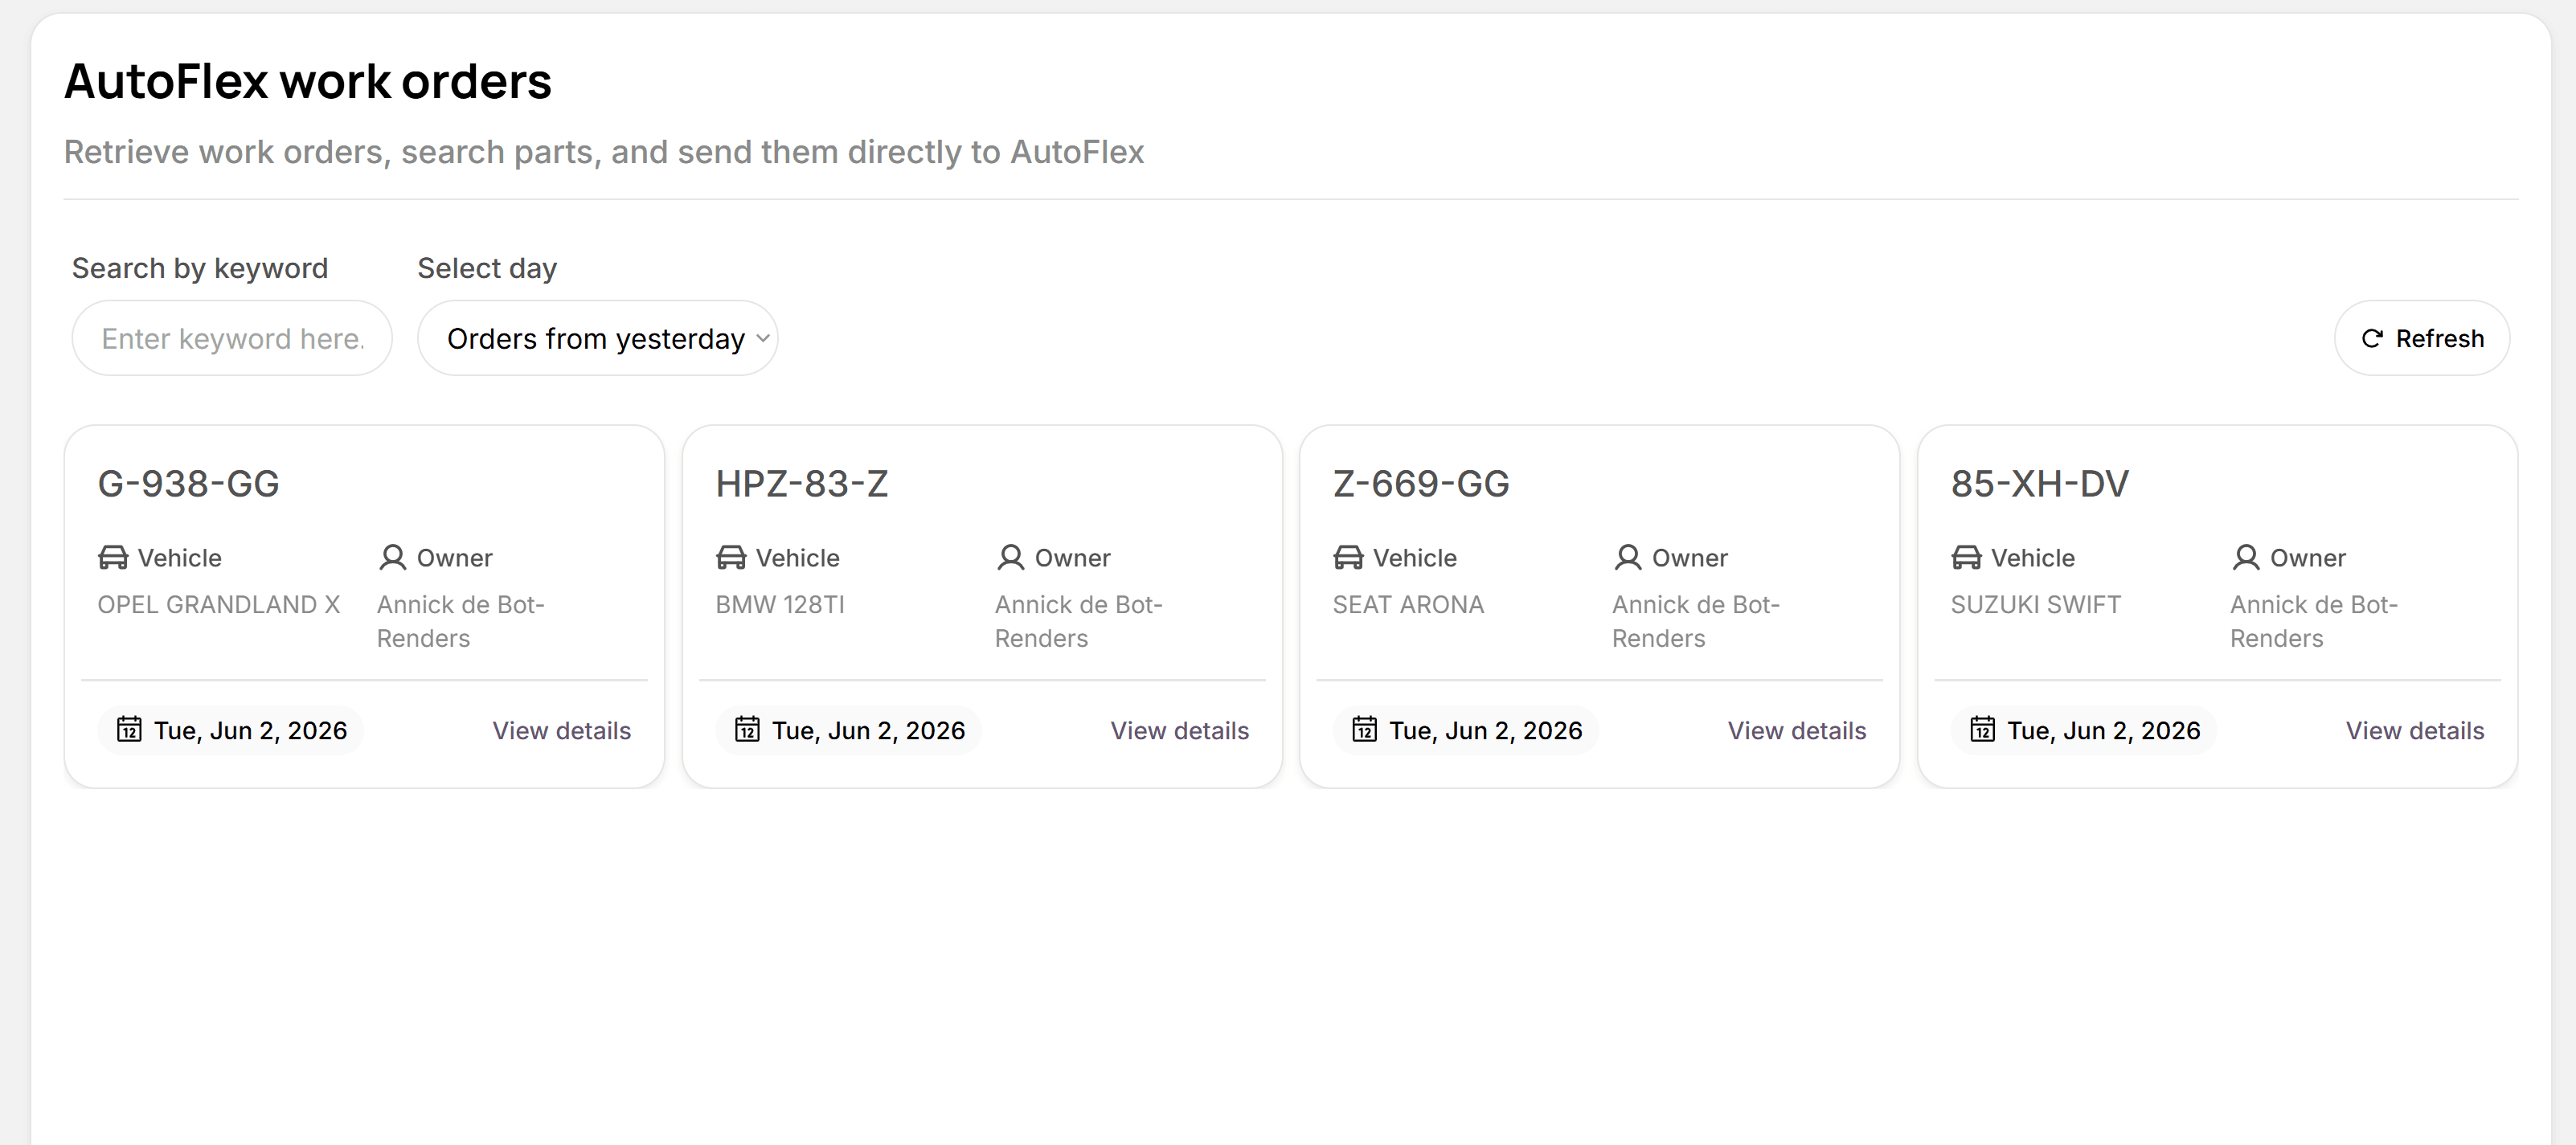Click the calendar icon on Z-669-GG card

click(1364, 729)
